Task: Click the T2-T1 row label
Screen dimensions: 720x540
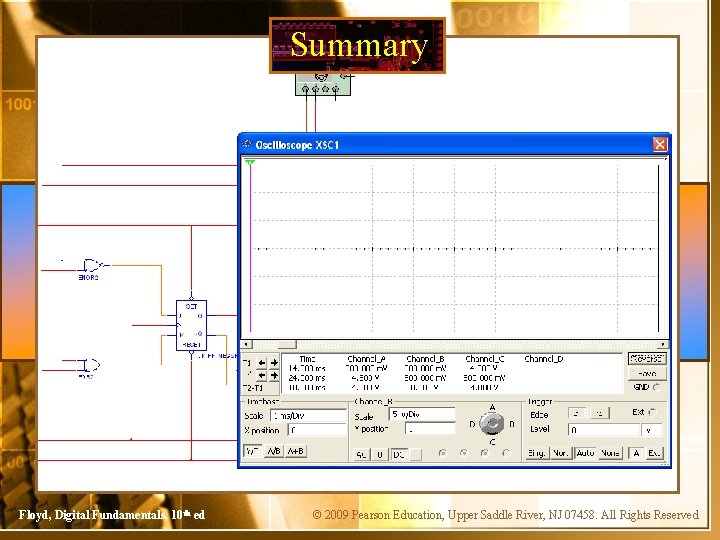Action: (253, 388)
